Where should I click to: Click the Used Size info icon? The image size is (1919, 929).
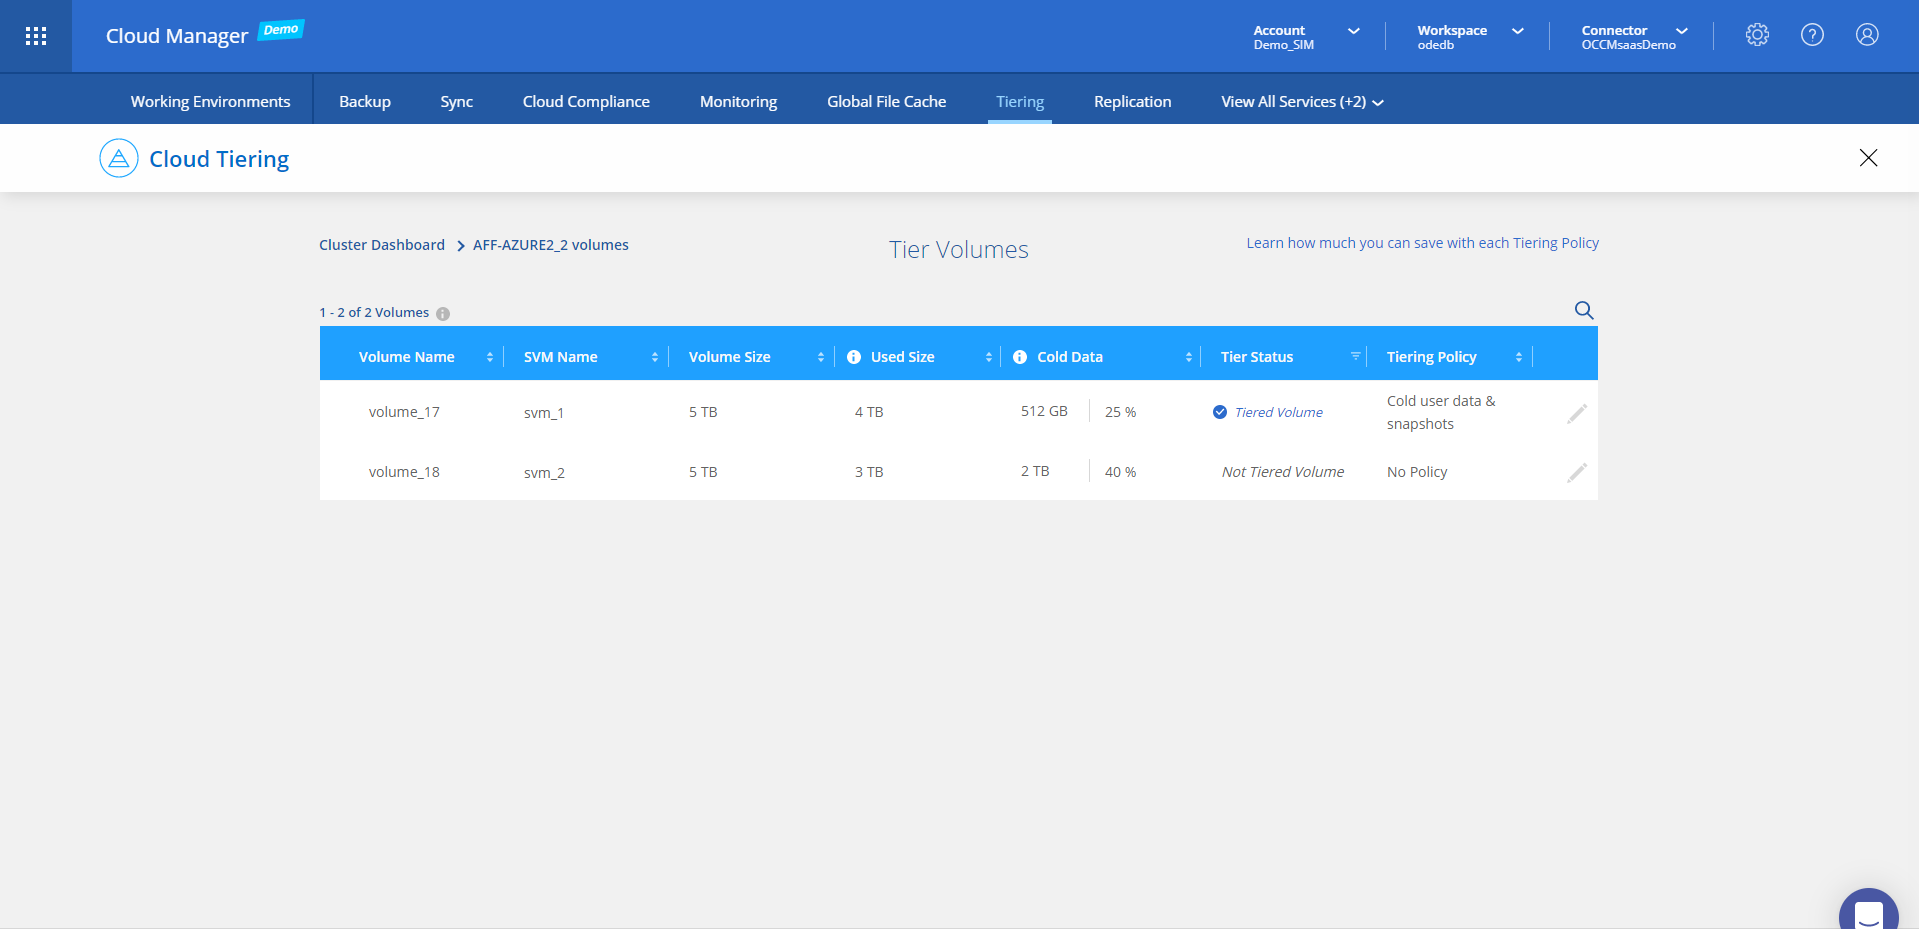pos(854,357)
